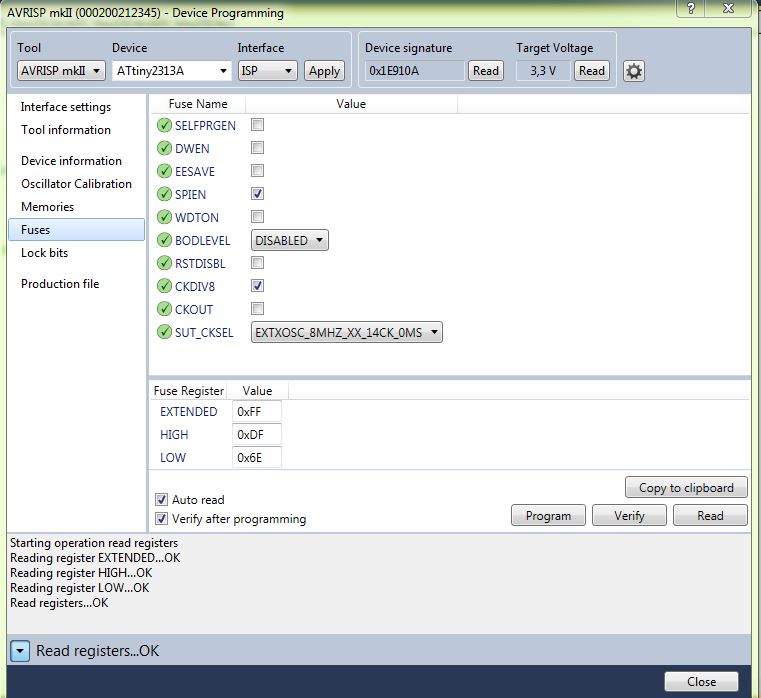The height and width of the screenshot is (698, 761).
Task: Click the WDTON green status checkmark icon
Action: [165, 217]
